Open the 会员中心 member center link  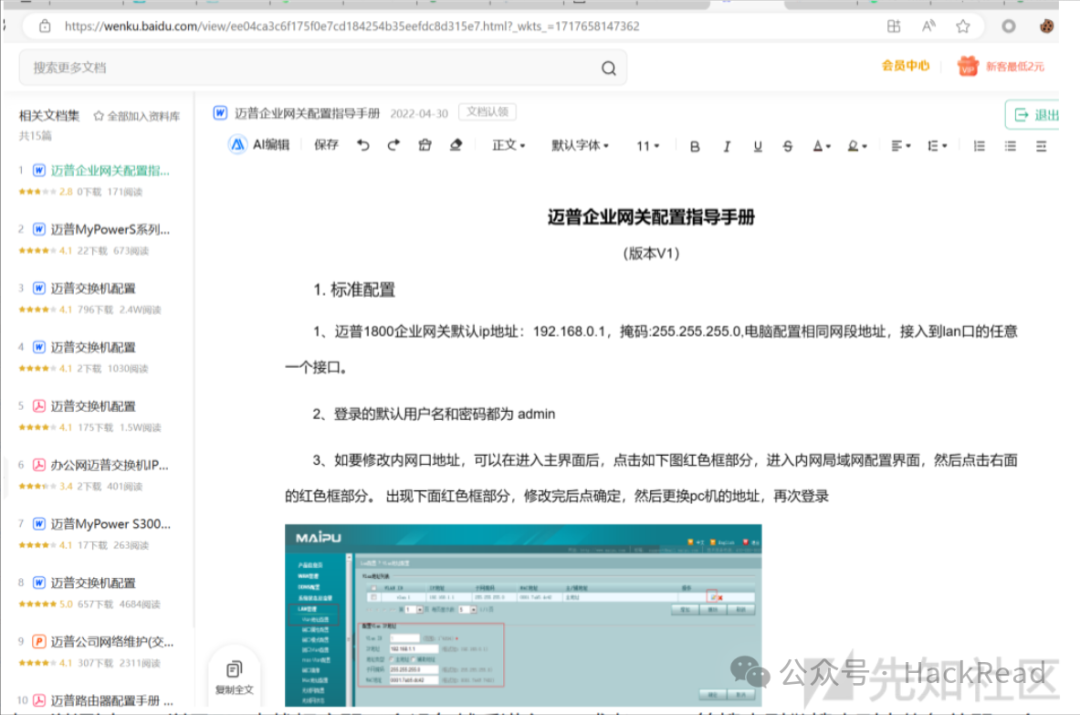coord(905,66)
